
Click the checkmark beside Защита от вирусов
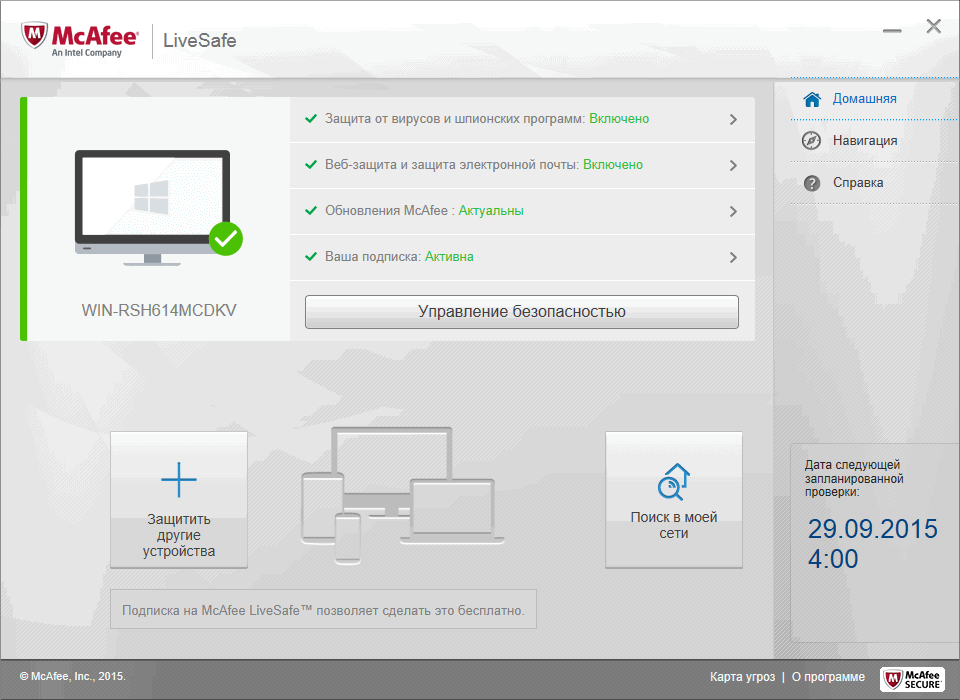(x=311, y=118)
